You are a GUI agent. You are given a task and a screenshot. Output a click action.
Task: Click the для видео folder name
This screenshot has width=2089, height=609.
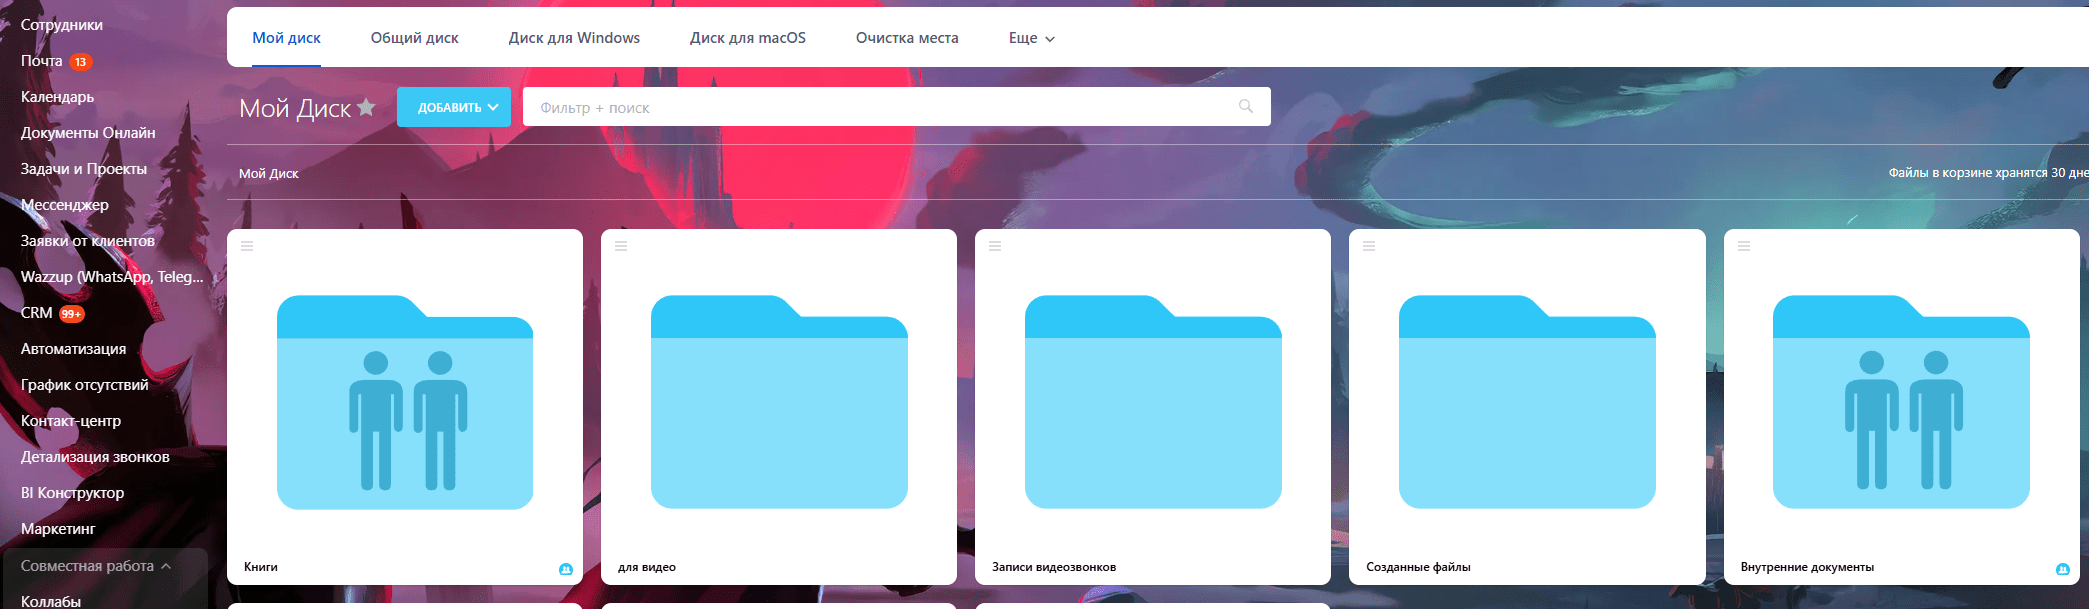647,567
